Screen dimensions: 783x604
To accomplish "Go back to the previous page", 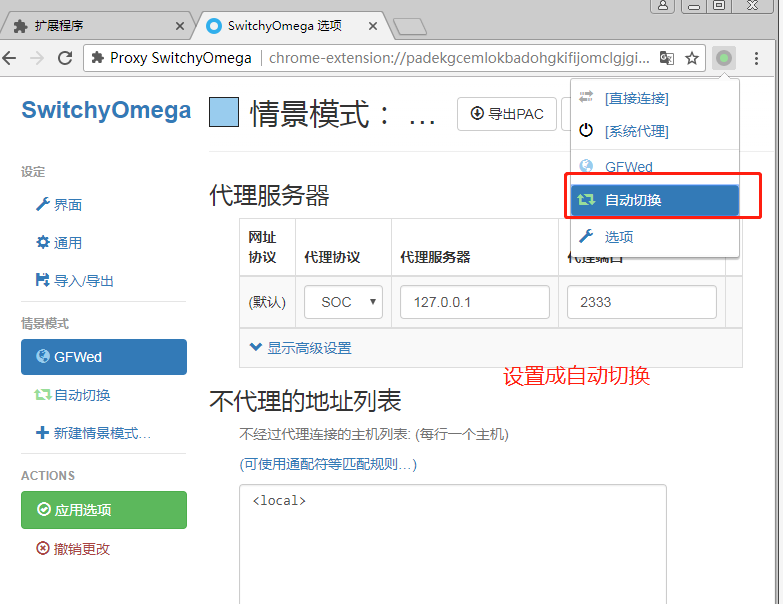I will click(9, 58).
